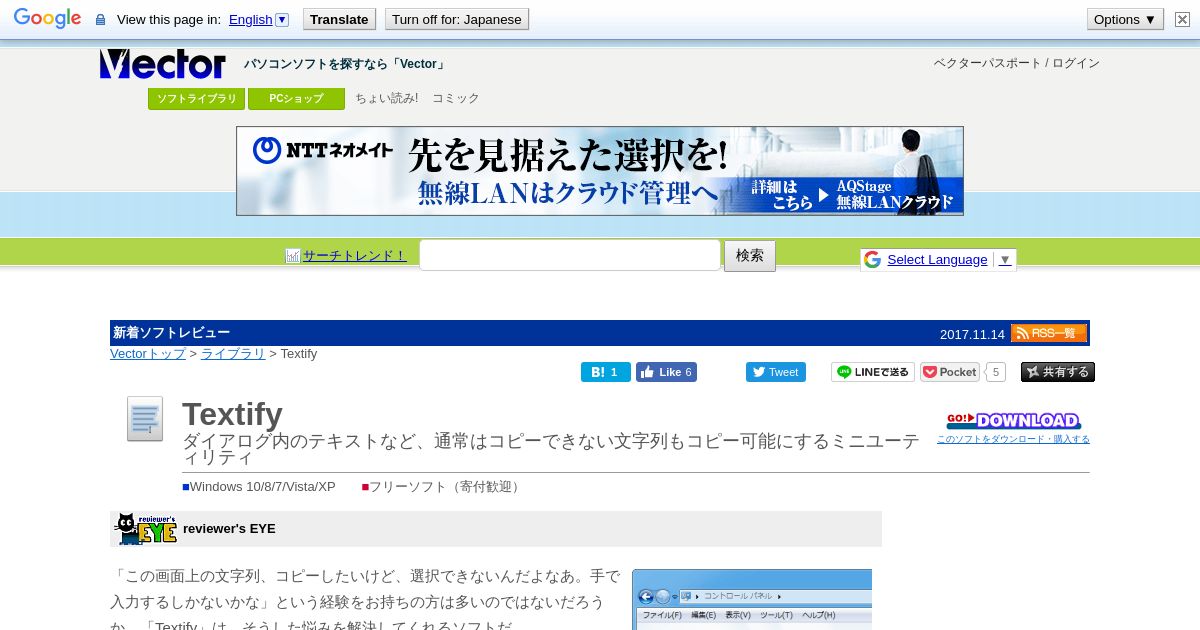The height and width of the screenshot is (630, 1200).
Task: Open the ソフトライブラリ tab
Action: 197,99
